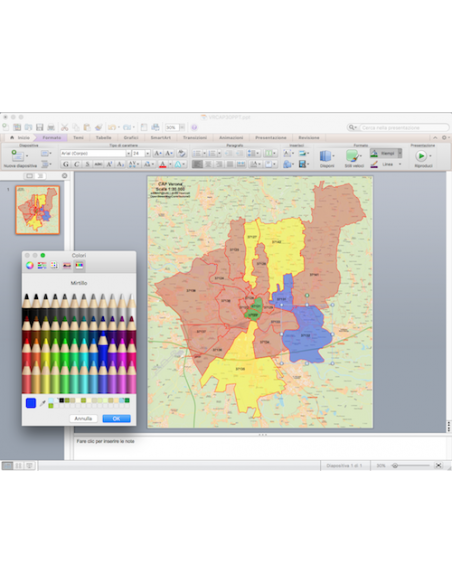Viewport: 452px width, 584px height.
Task: Select the pencils picker tab
Action: click(x=79, y=265)
